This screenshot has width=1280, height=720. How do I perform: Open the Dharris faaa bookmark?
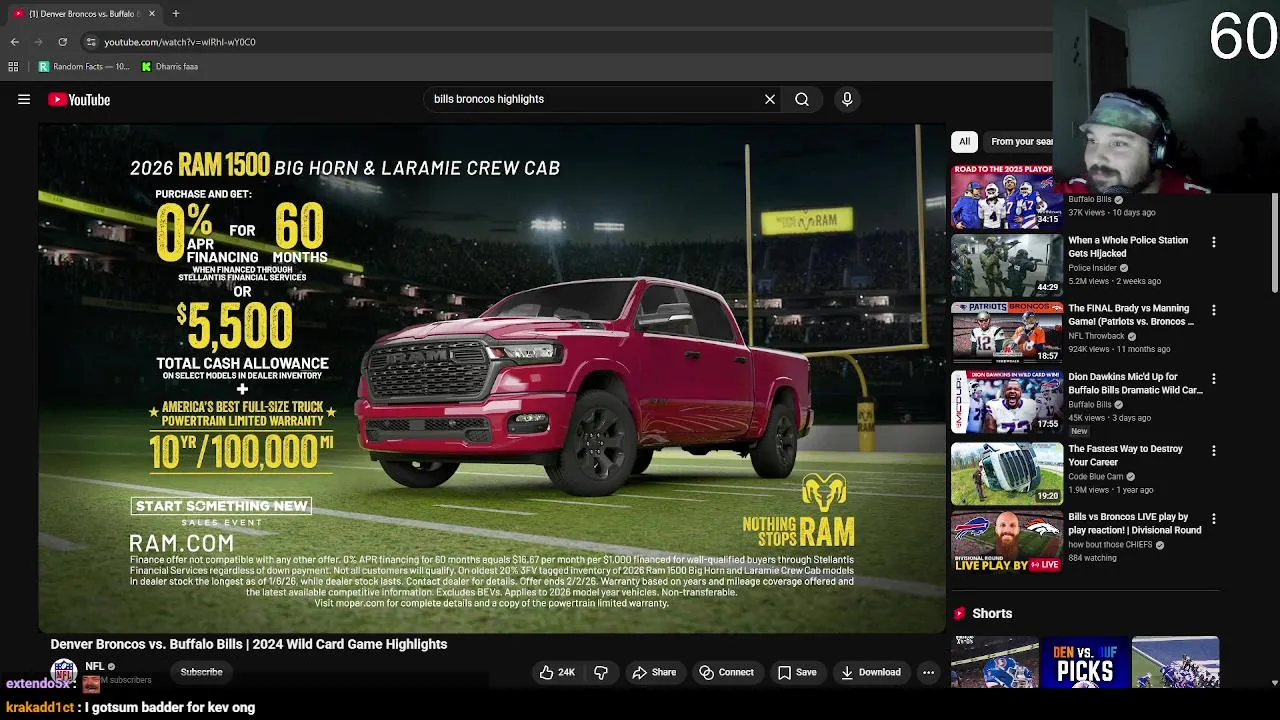(x=169, y=66)
